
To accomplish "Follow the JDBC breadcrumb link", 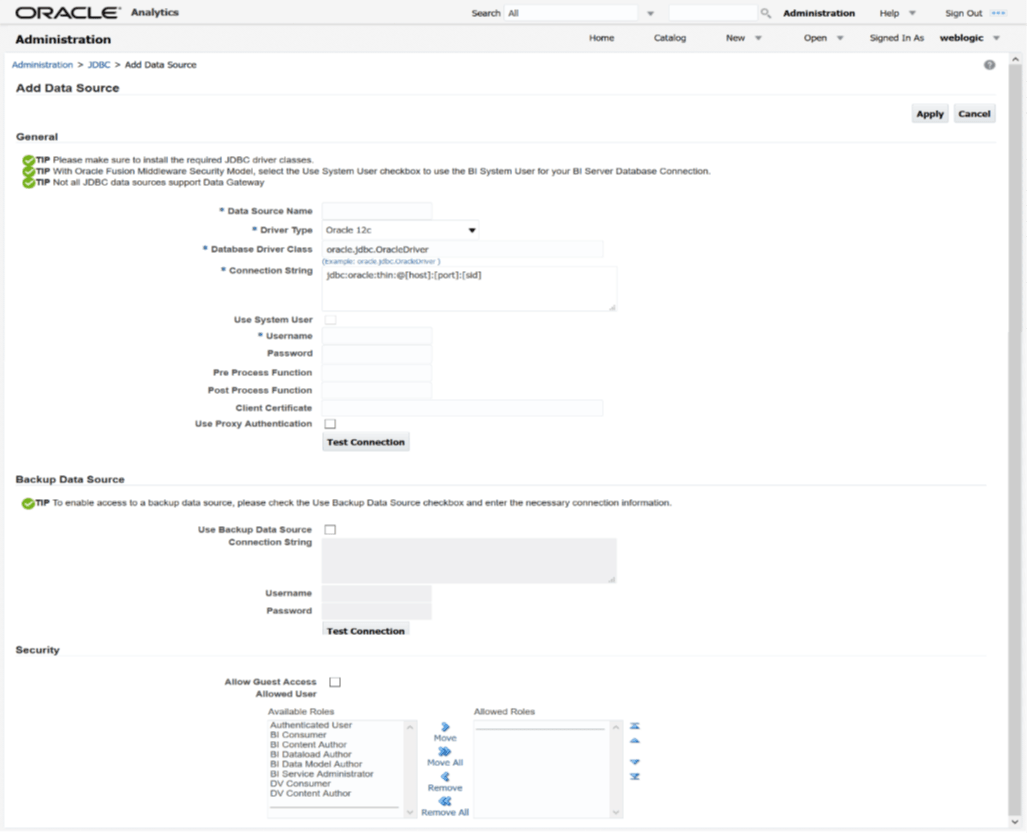I will (x=99, y=65).
